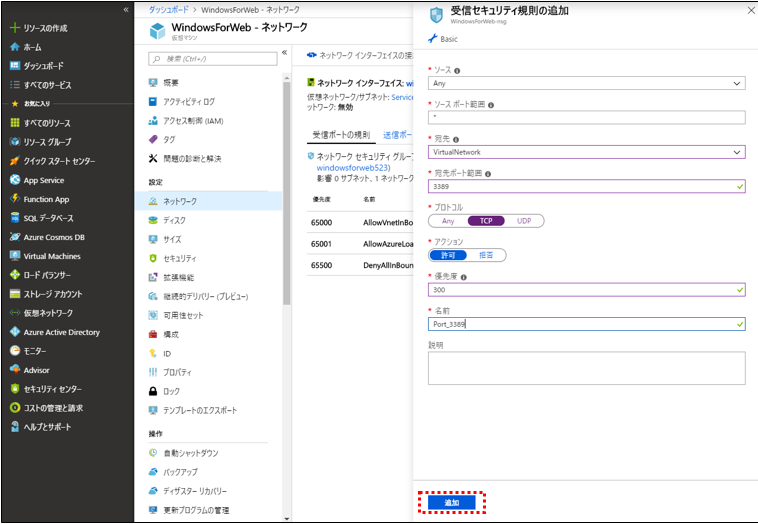758x524 pixels.
Task: Click the resource menu vertical scrollbar
Action: click(287, 193)
